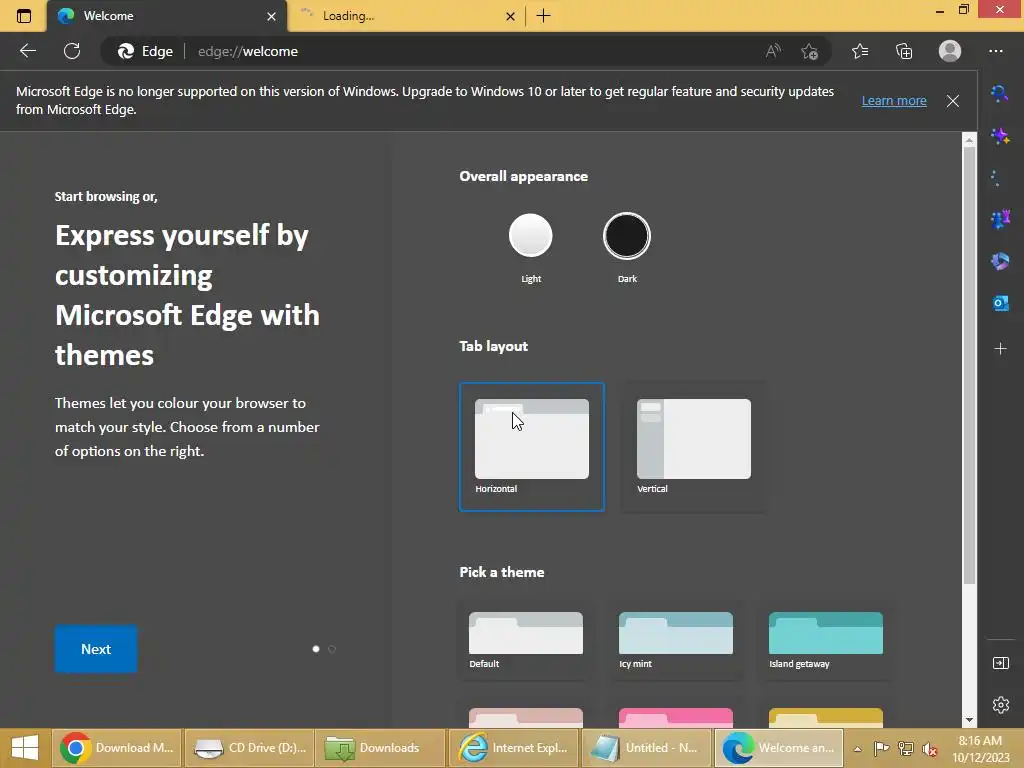Open the network tray icon
Image resolution: width=1024 pixels, height=768 pixels.
pyautogui.click(x=906, y=749)
